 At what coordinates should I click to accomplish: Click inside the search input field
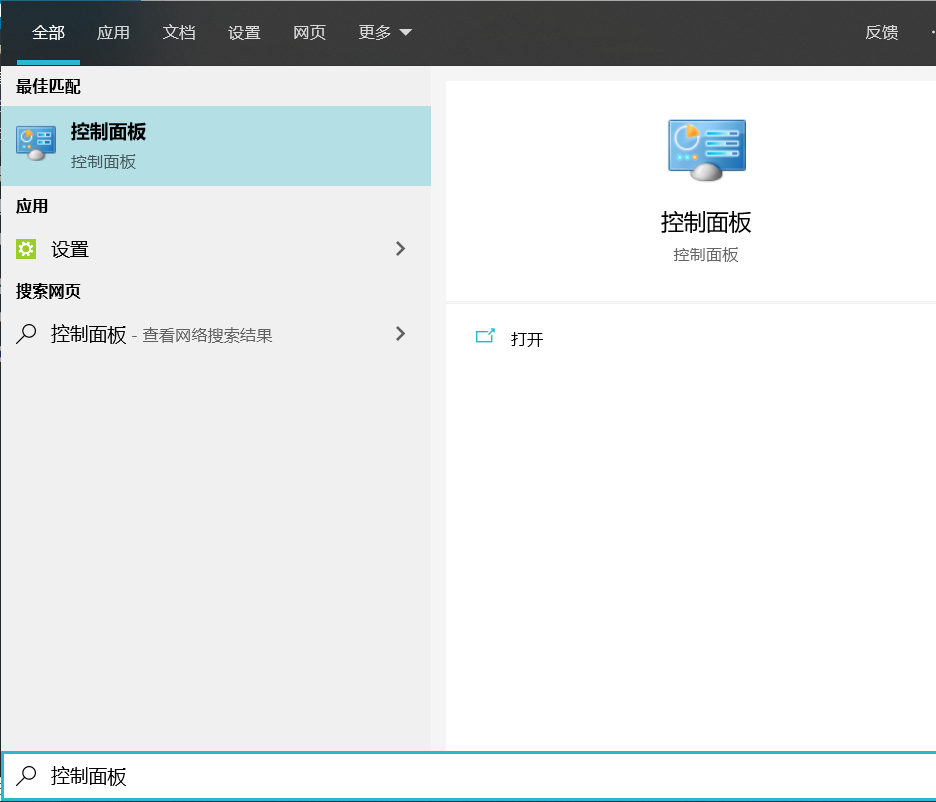[x=480, y=776]
